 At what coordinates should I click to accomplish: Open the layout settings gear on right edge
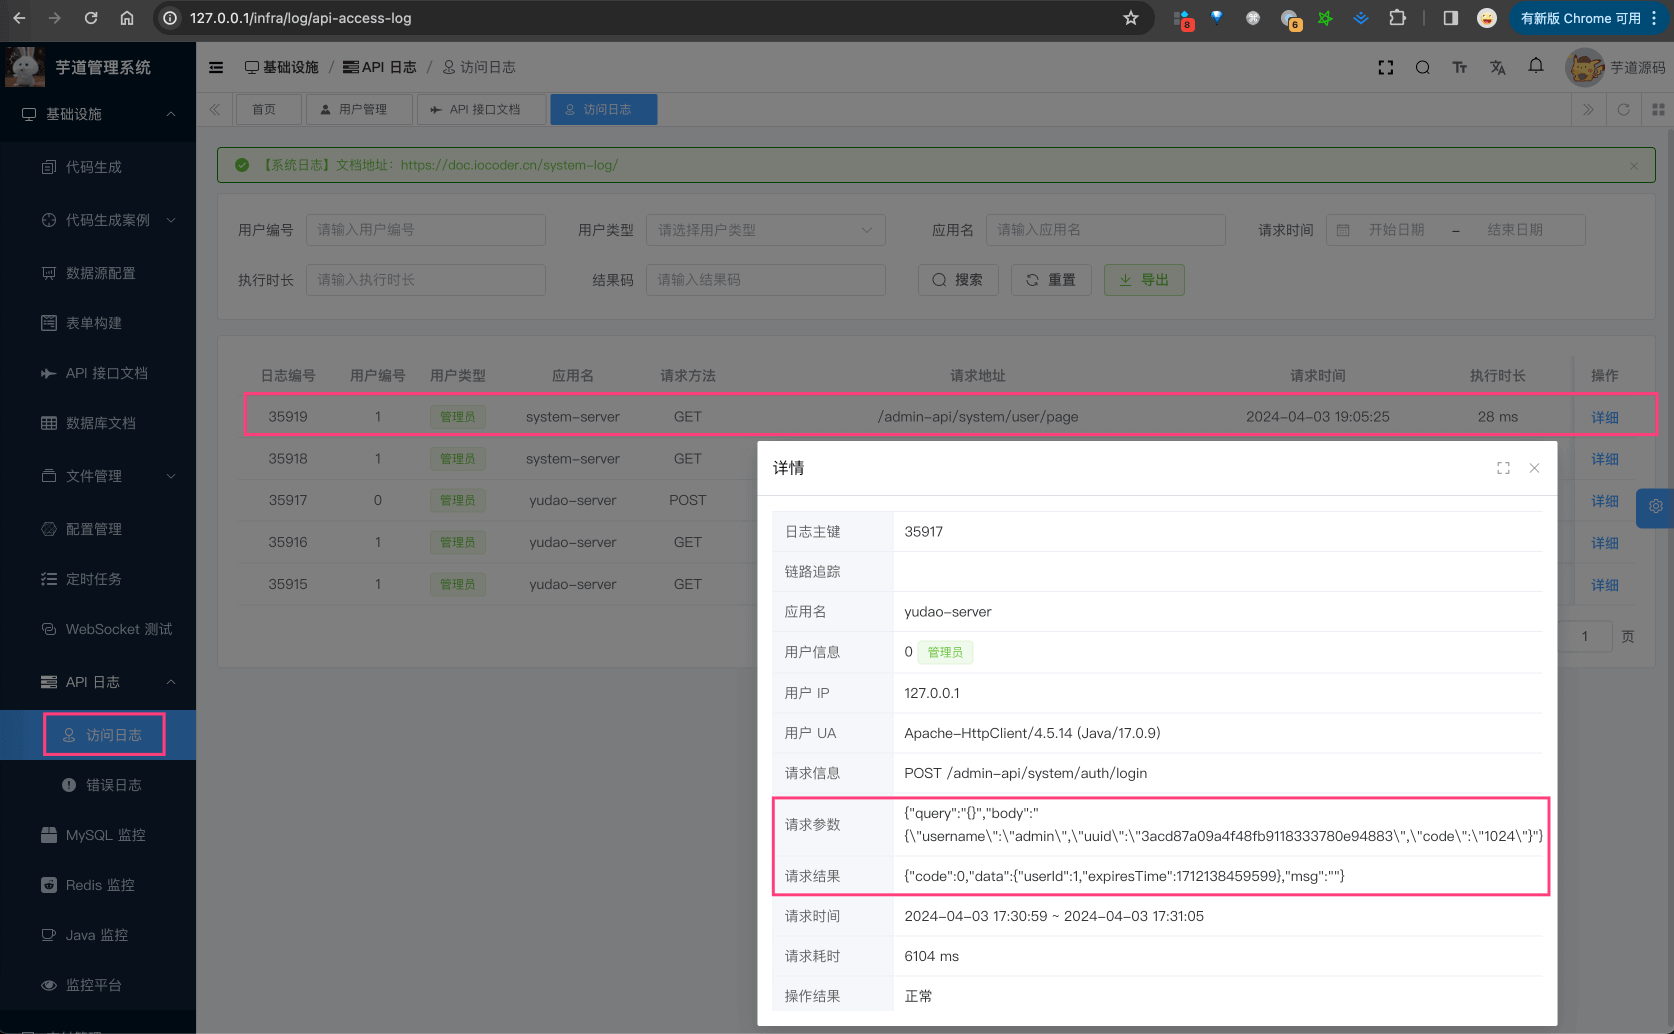click(1656, 507)
